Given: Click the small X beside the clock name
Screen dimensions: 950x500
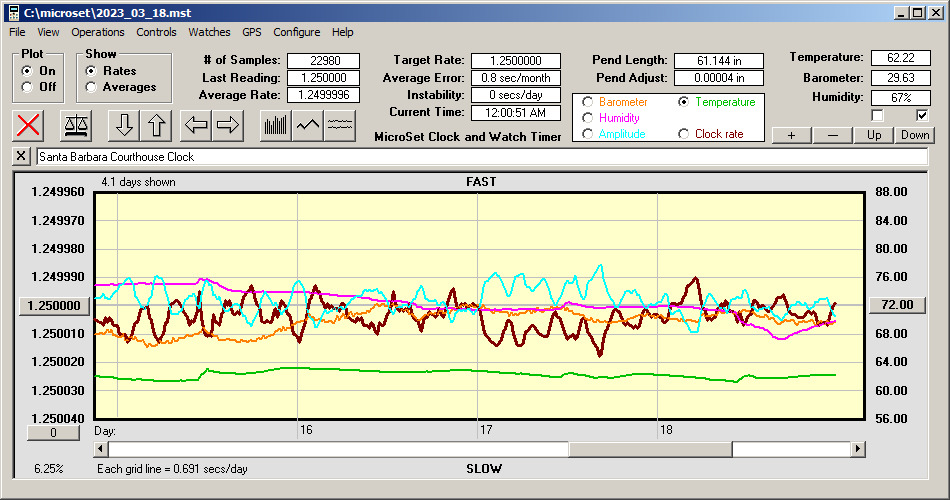Looking at the screenshot, I should click(x=21, y=156).
